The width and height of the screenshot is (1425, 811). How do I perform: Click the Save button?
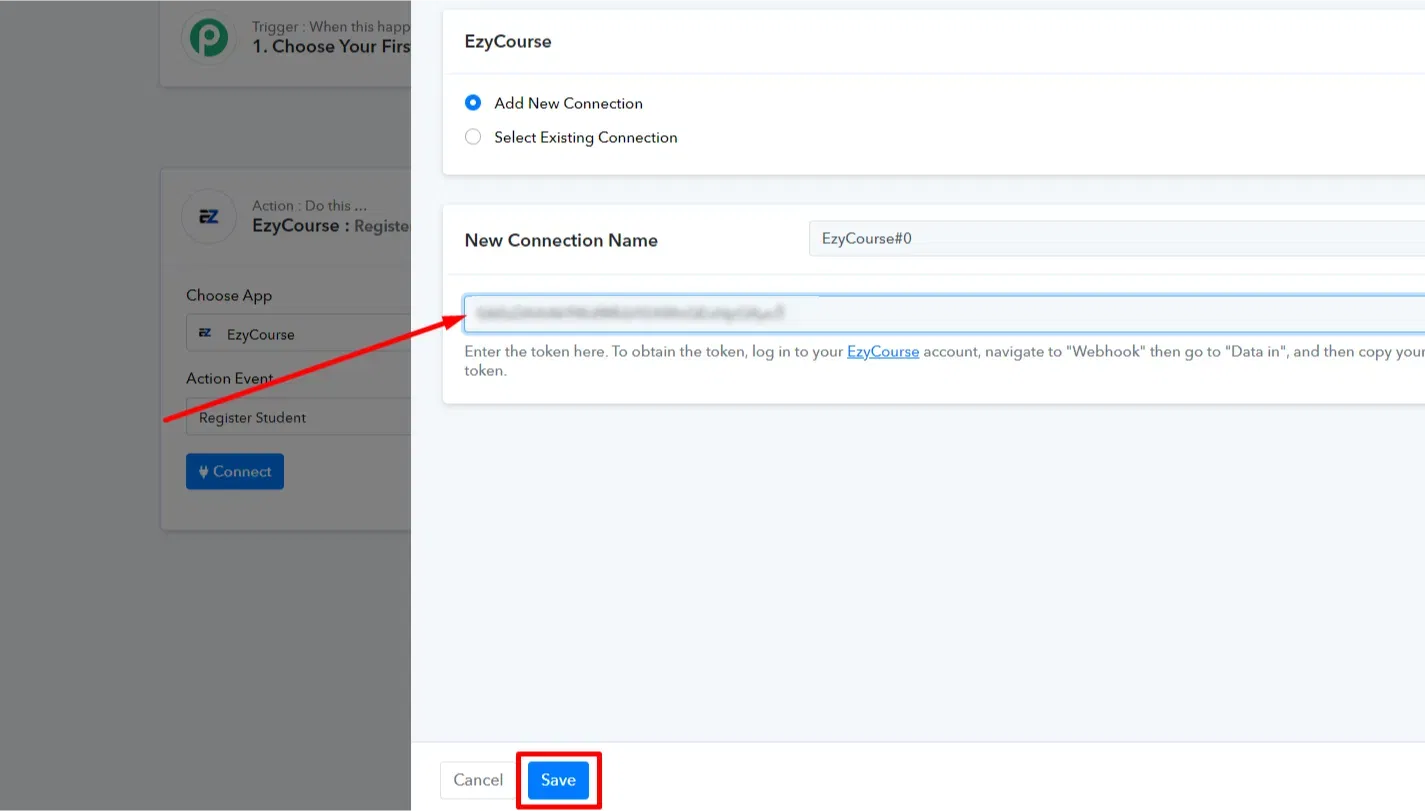pyautogui.click(x=558, y=780)
